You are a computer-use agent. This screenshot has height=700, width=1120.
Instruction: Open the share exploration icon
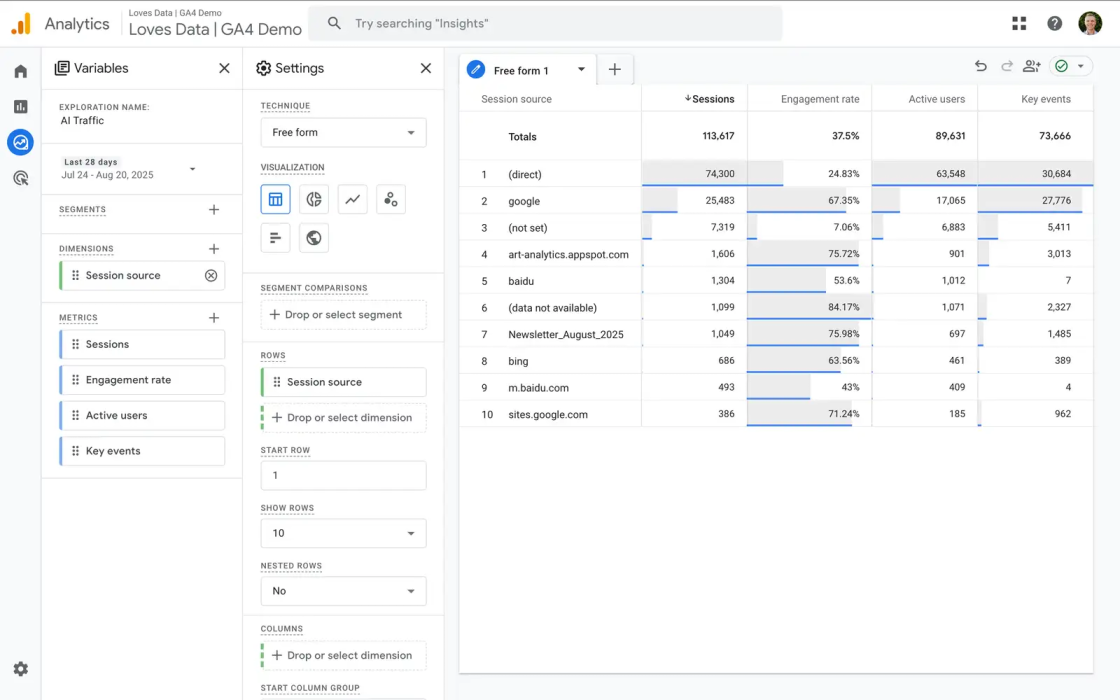coord(1031,65)
